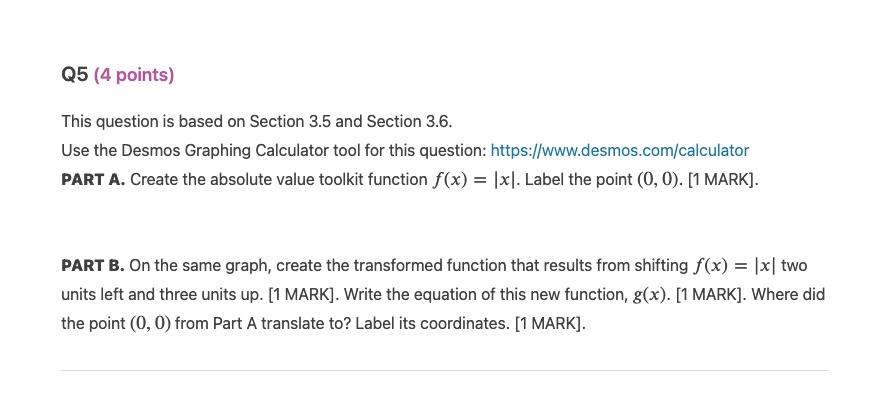Click the 'Section 3.6' text
The image size is (894, 401).
pyautogui.click(x=409, y=121)
